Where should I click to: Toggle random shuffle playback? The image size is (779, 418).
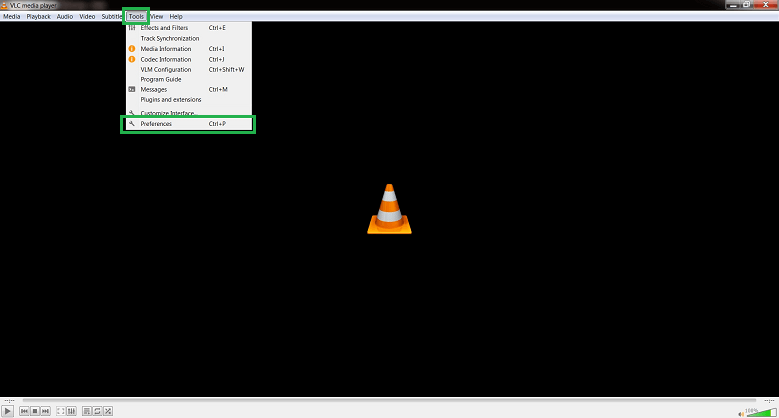(108, 411)
